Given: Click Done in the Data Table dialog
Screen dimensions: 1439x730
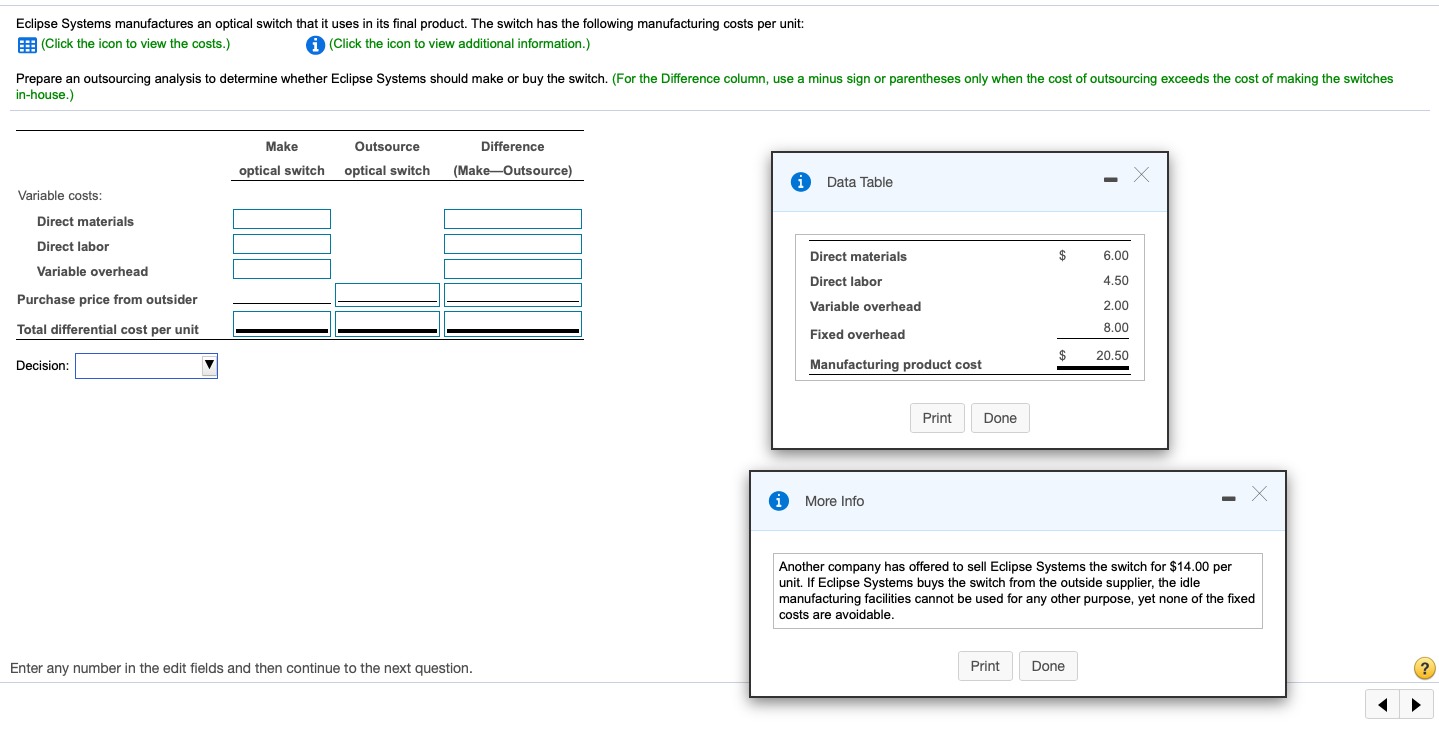Looking at the screenshot, I should [x=1000, y=418].
